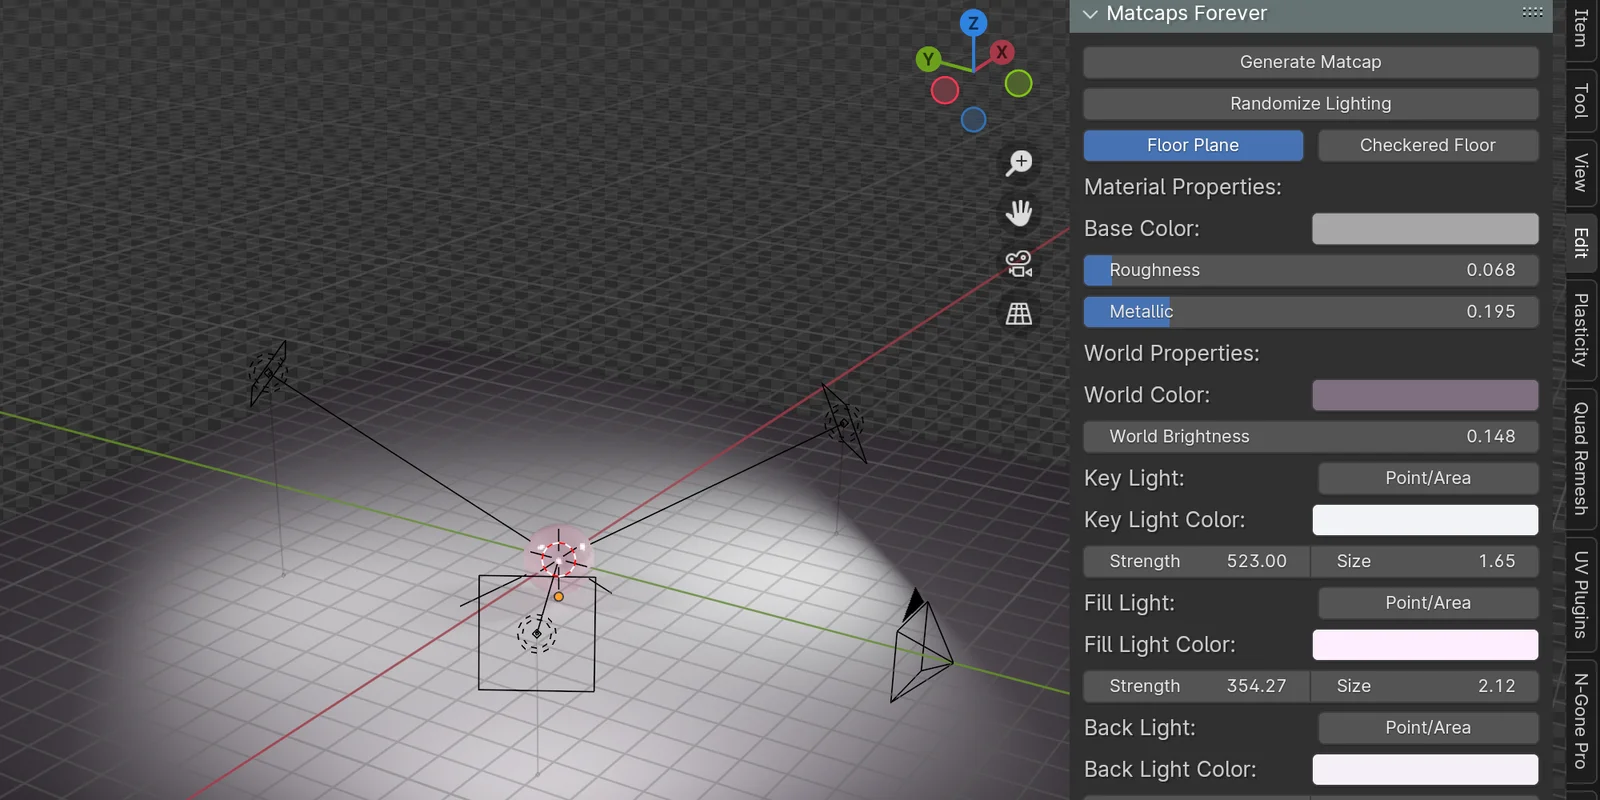Screen dimensions: 1600x800
Task: Click the pan hand viewport icon
Action: point(1019,213)
